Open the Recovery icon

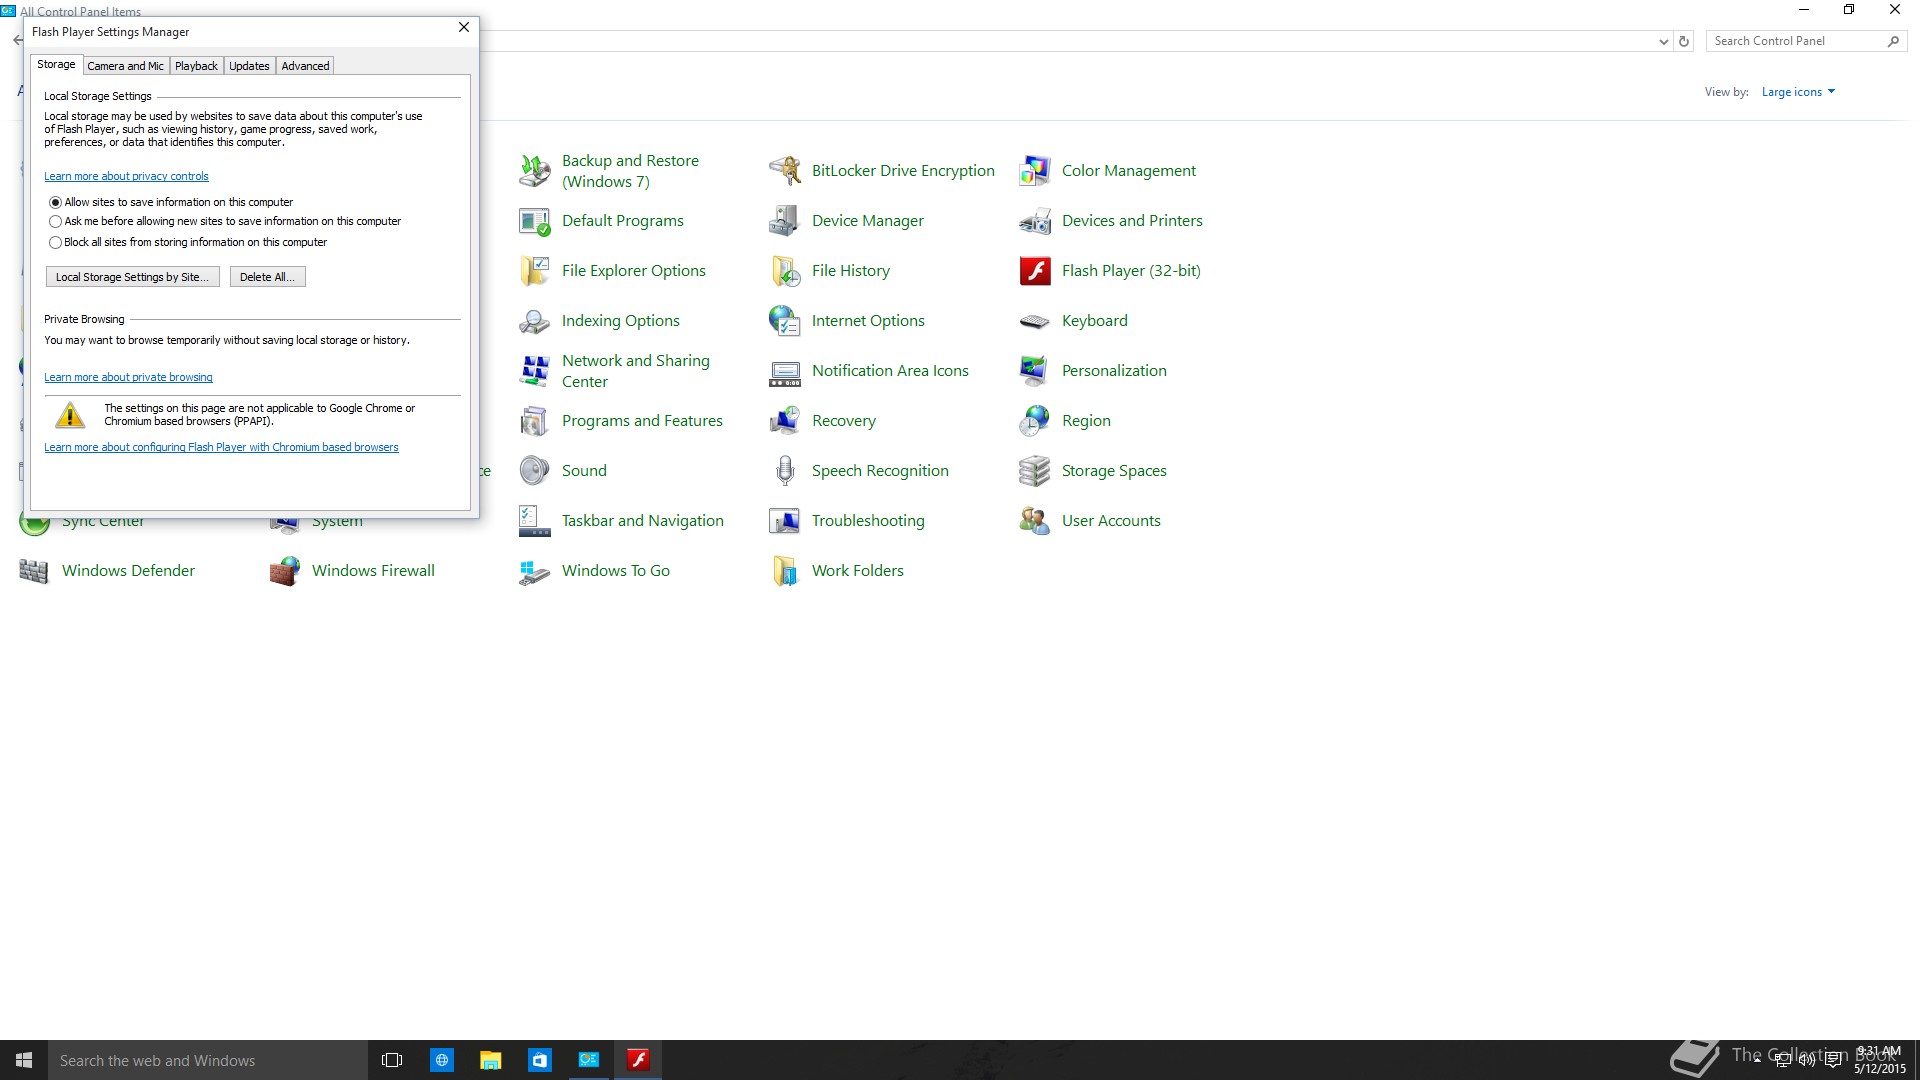pyautogui.click(x=784, y=421)
